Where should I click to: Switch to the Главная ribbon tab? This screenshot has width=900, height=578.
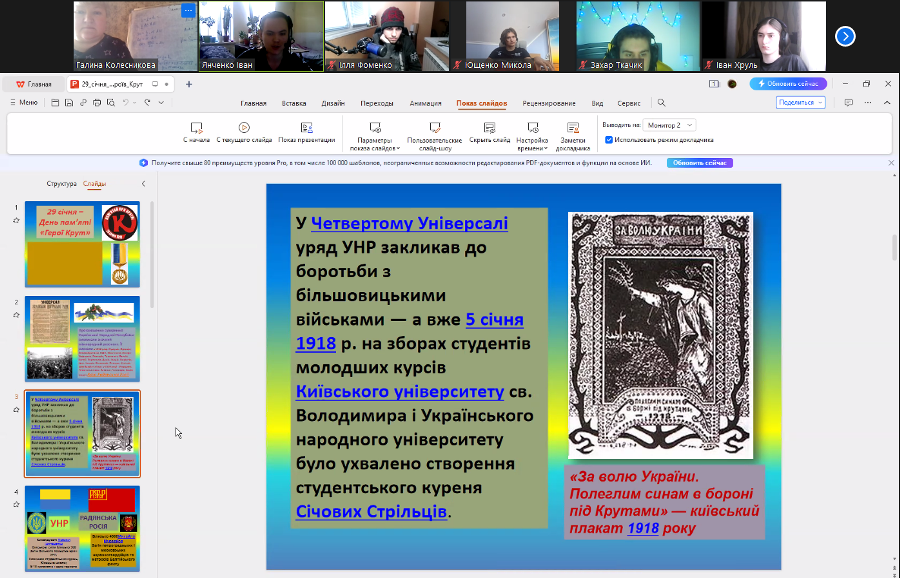pyautogui.click(x=253, y=103)
